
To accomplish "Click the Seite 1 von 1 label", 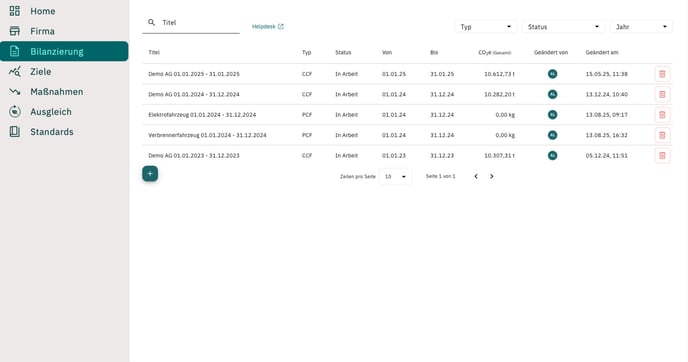I will coord(441,176).
